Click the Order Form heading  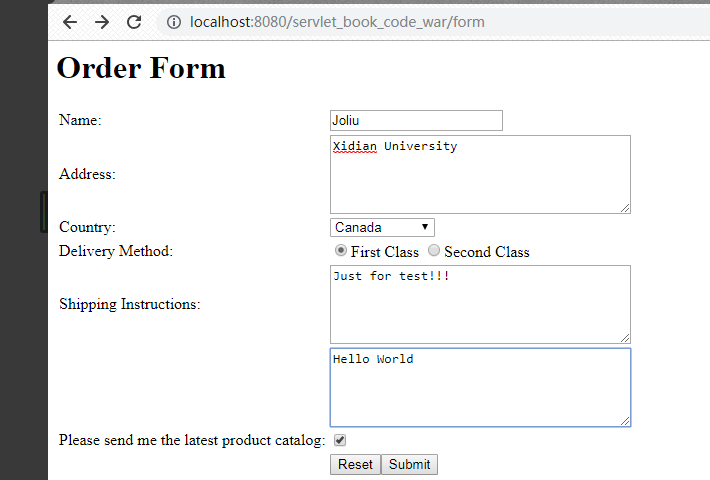click(141, 68)
